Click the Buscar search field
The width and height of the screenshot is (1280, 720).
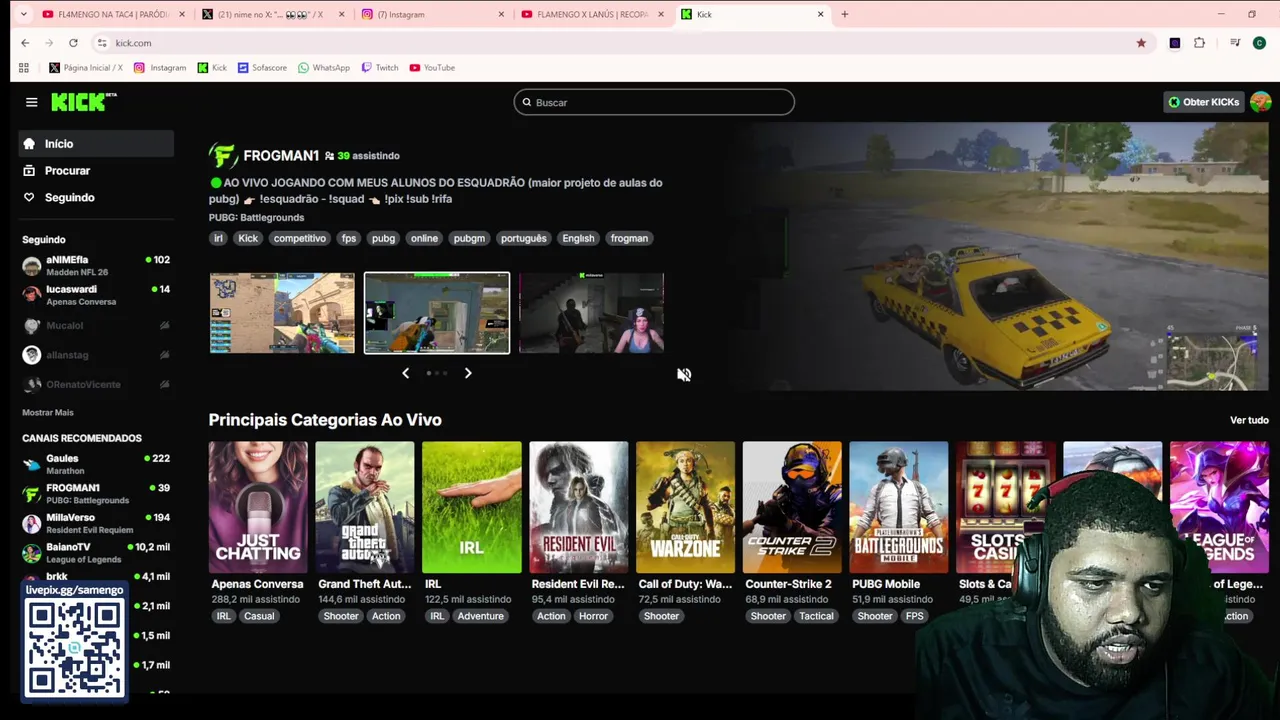tap(654, 102)
